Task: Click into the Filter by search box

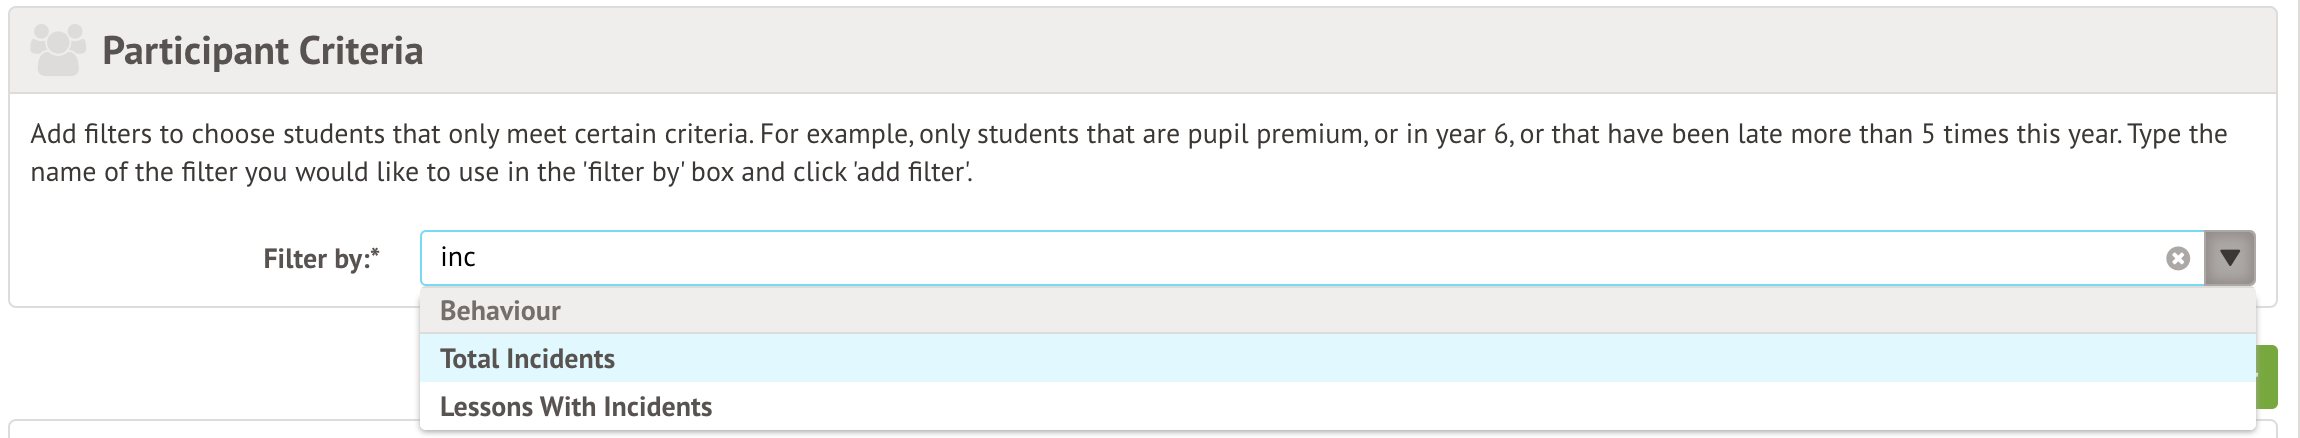Action: click(1300, 258)
